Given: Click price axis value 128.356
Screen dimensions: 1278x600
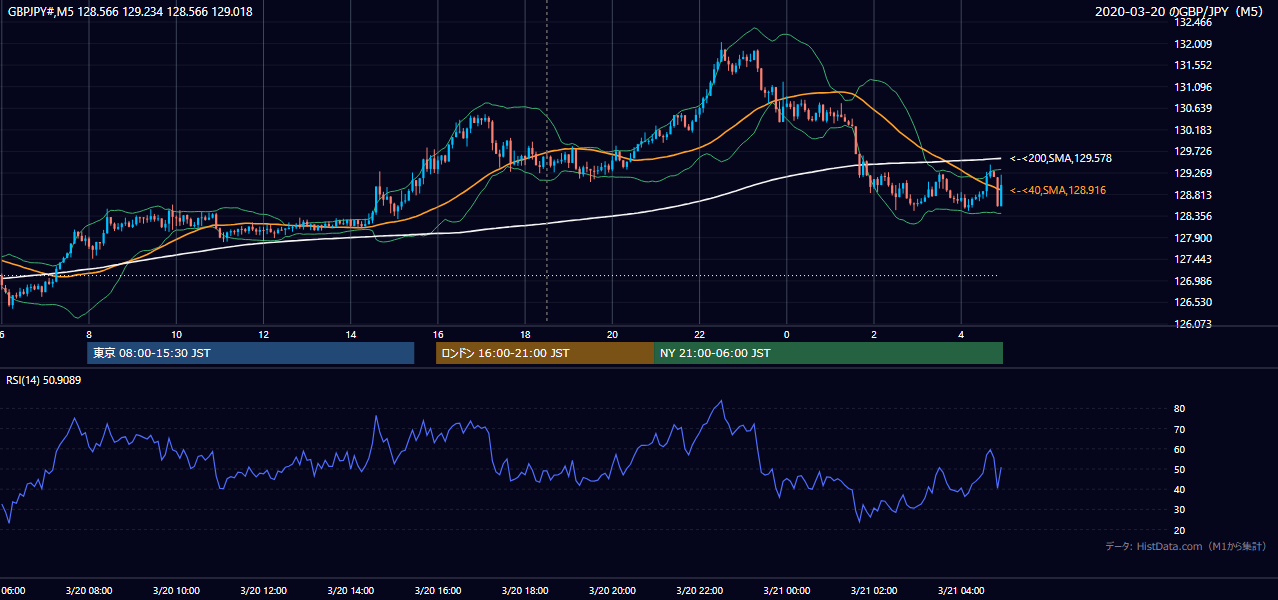Looking at the screenshot, I should [1193, 216].
